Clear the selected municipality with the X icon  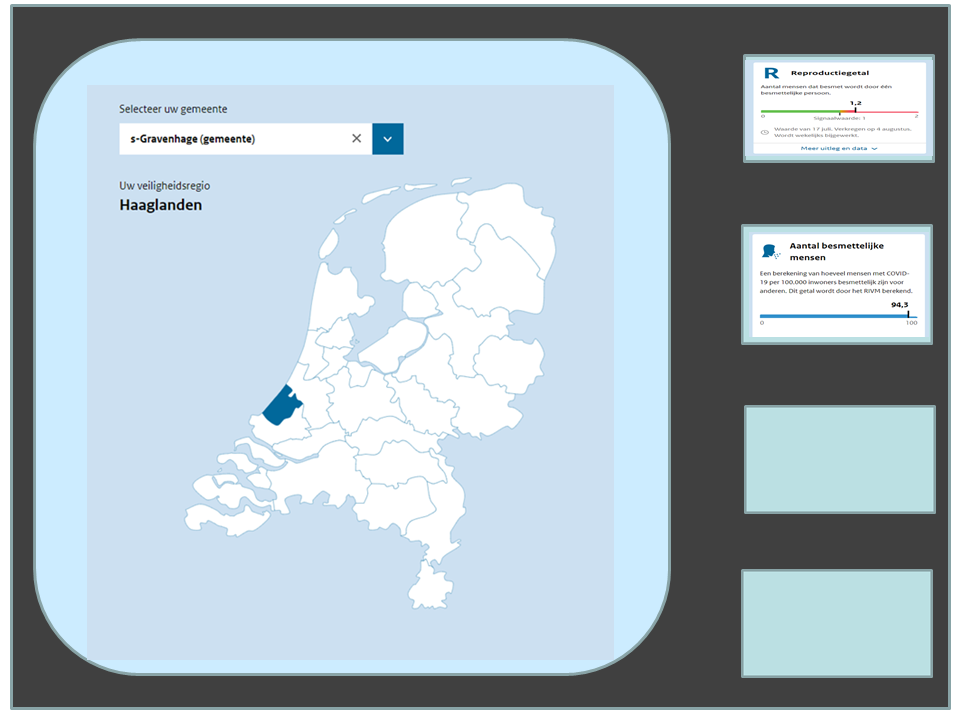click(x=356, y=139)
